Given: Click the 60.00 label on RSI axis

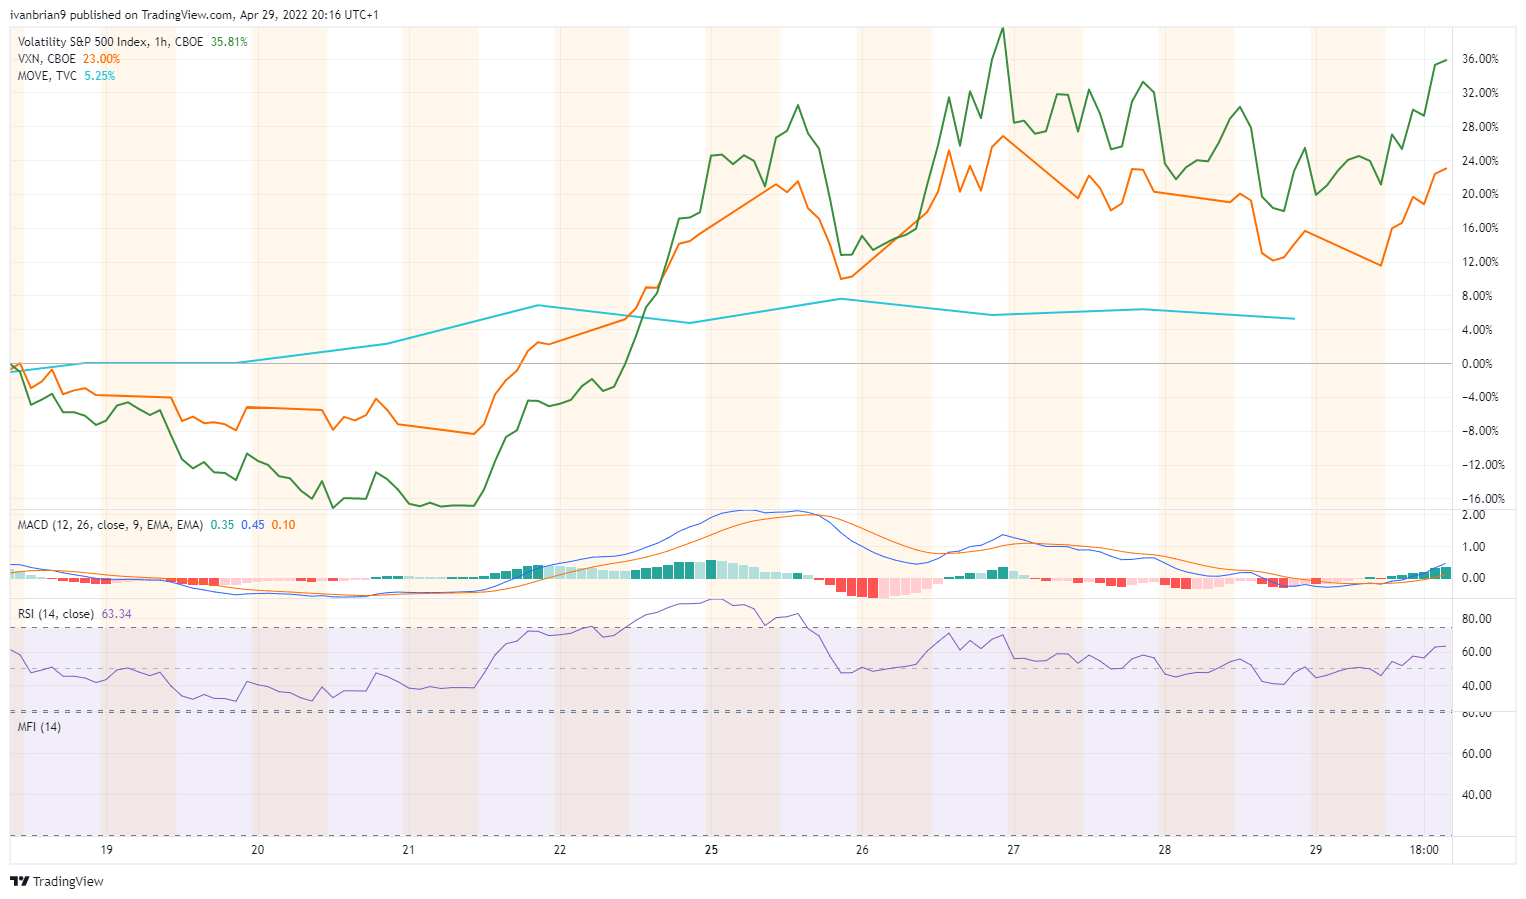Looking at the screenshot, I should tap(1477, 652).
